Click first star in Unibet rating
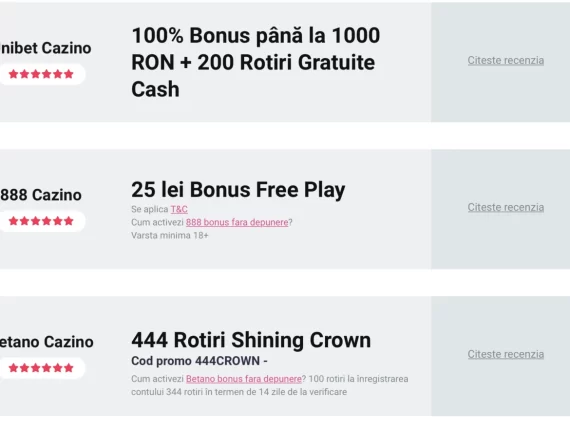 pos(13,74)
